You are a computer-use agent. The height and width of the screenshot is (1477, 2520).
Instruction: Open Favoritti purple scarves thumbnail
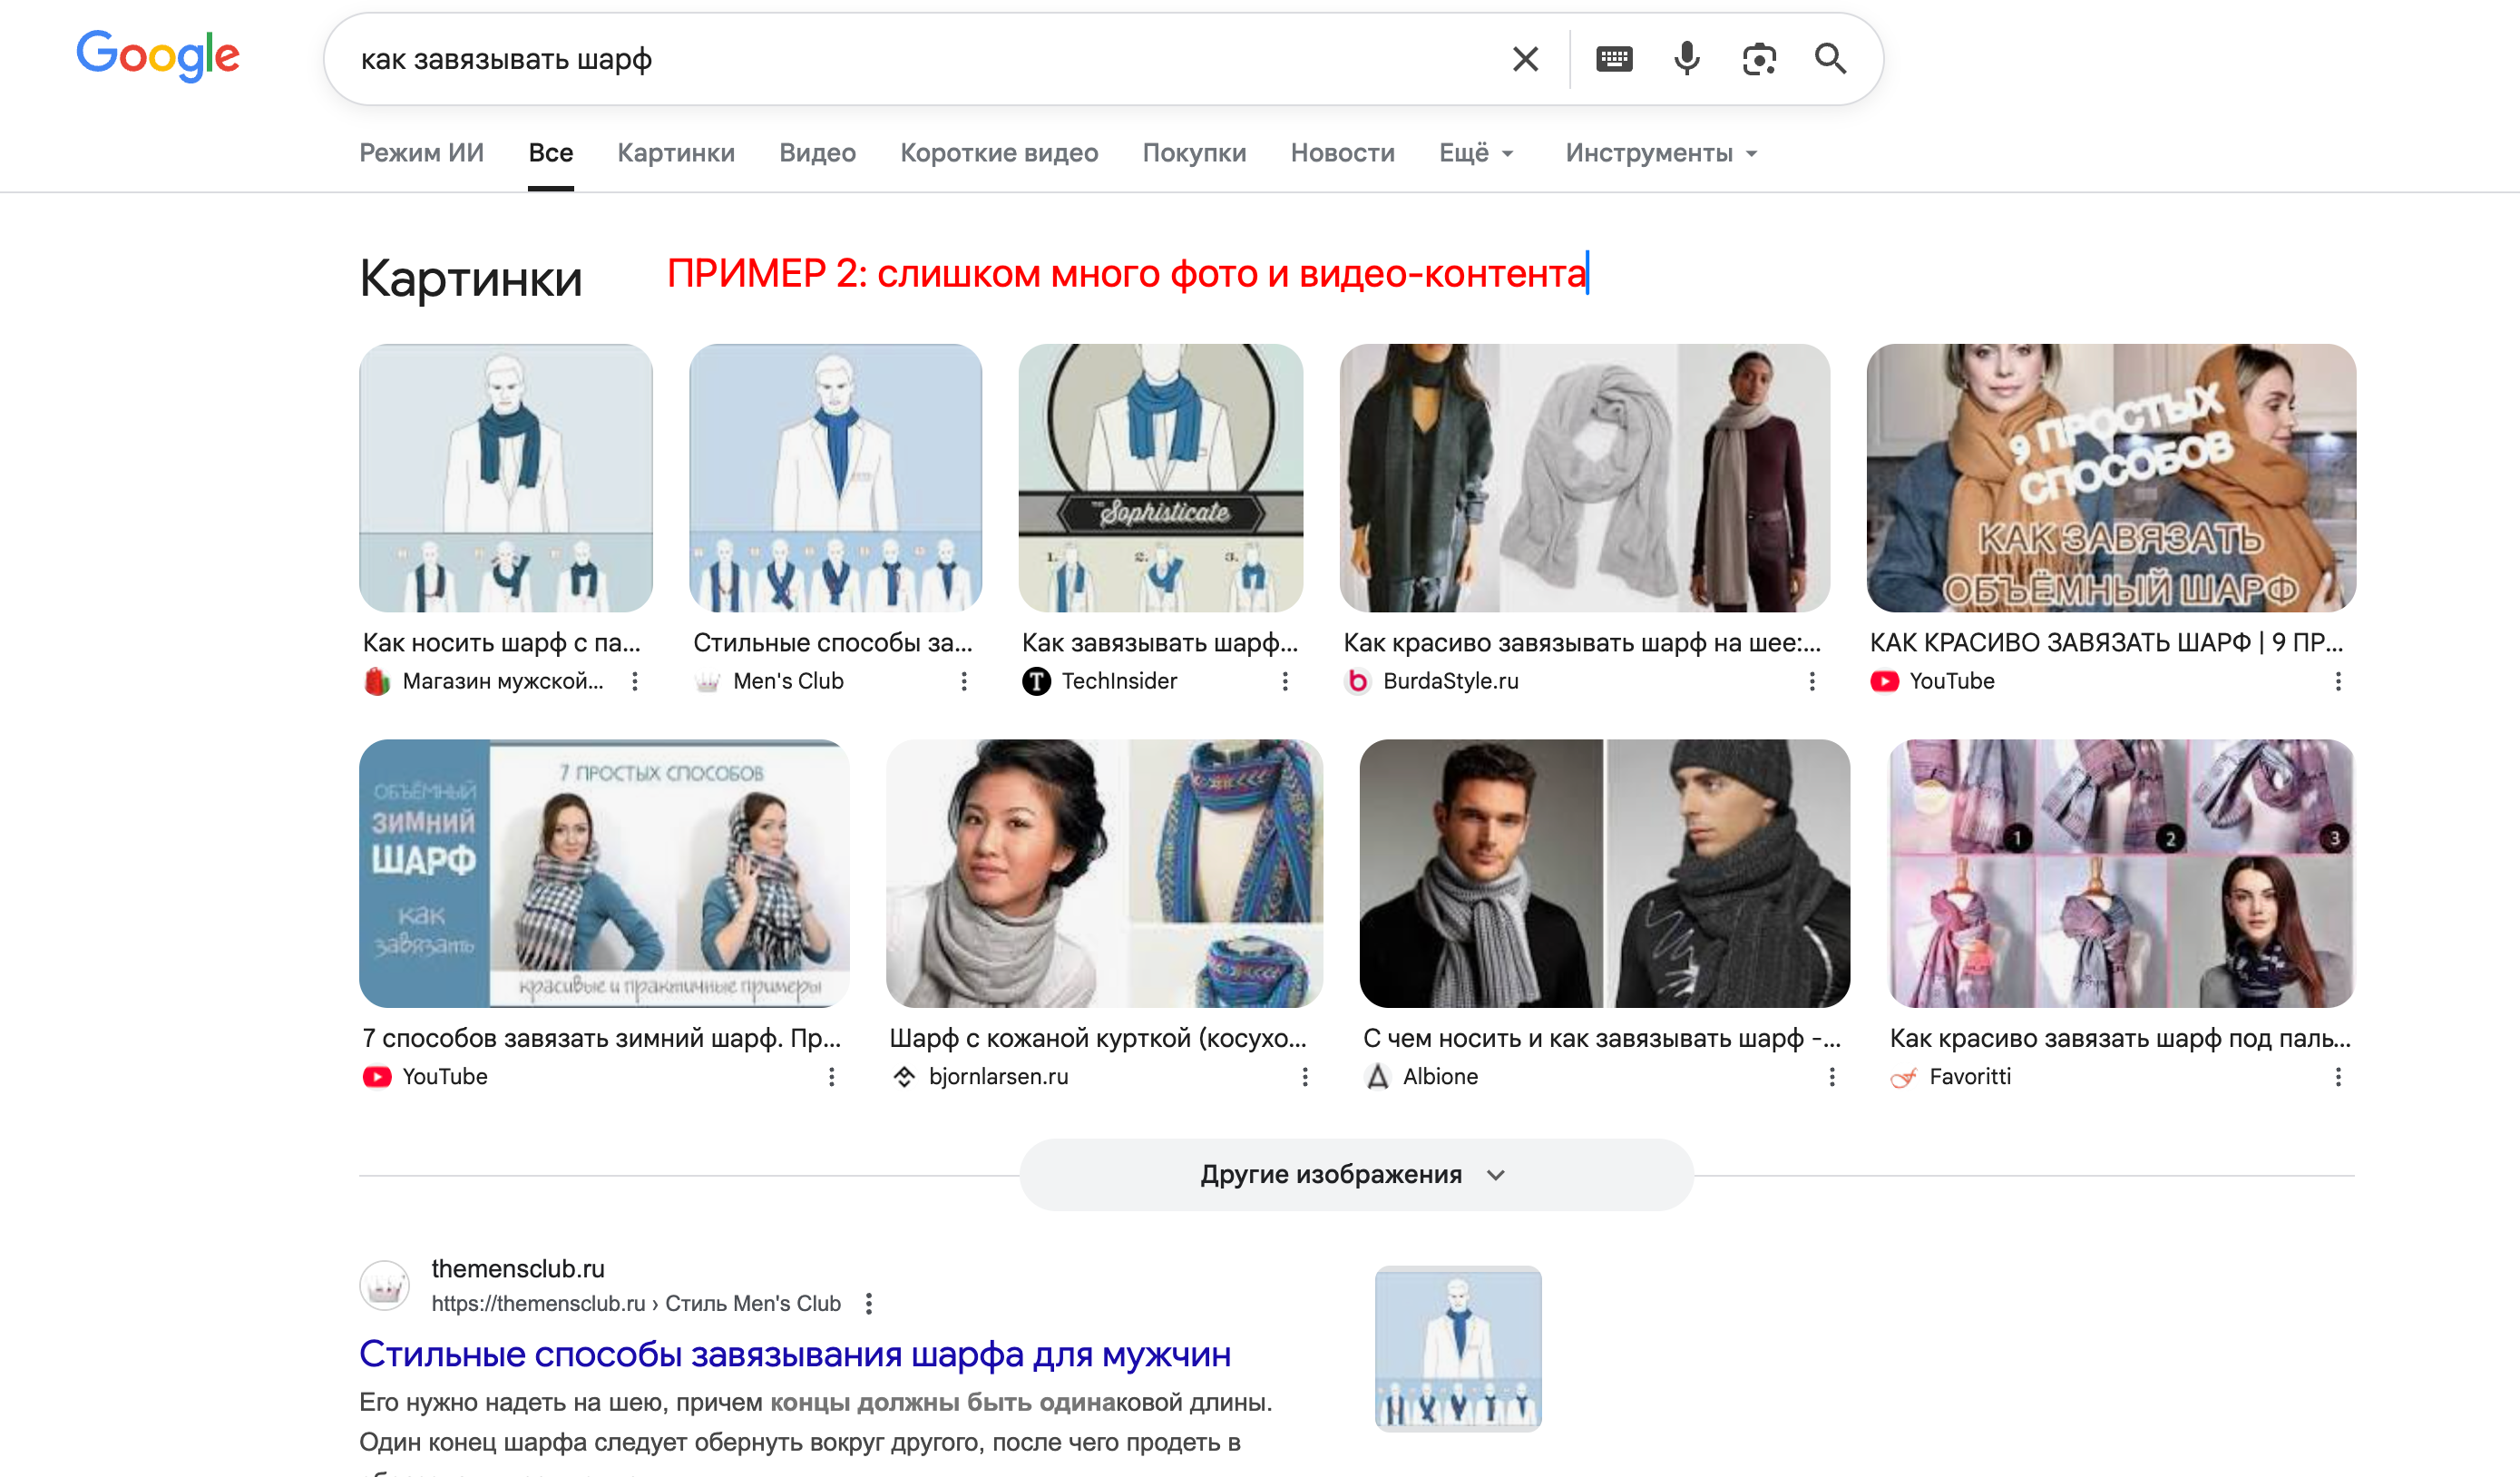pos(2121,873)
